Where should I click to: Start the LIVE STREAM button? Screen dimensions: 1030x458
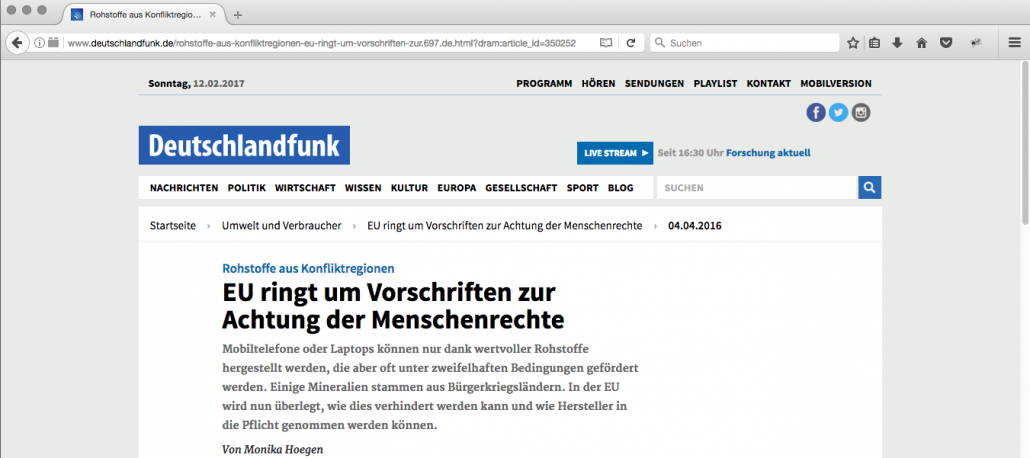[x=615, y=153]
